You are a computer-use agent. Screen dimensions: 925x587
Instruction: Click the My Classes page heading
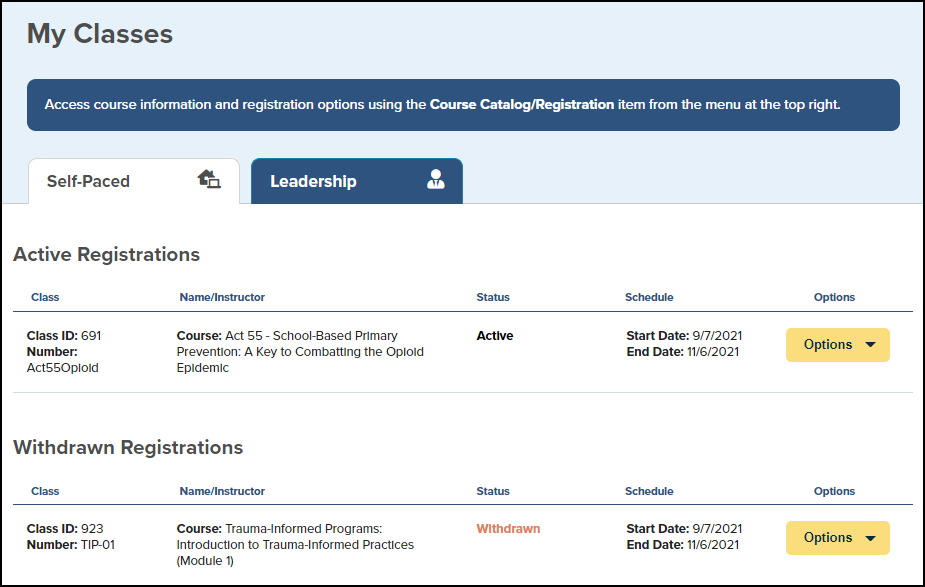(x=100, y=34)
